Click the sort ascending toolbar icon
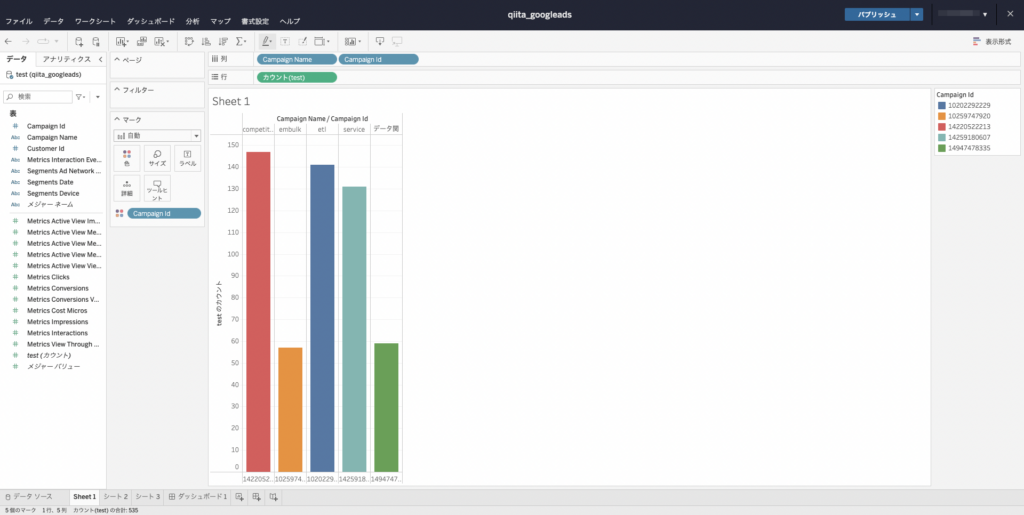Viewport: 1024px width, 515px height. 206,42
